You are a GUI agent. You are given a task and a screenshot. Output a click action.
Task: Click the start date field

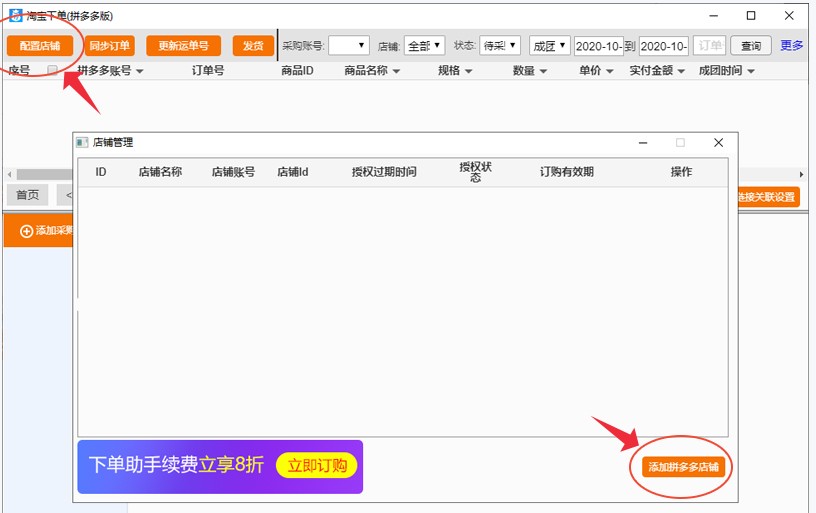pyautogui.click(x=599, y=46)
